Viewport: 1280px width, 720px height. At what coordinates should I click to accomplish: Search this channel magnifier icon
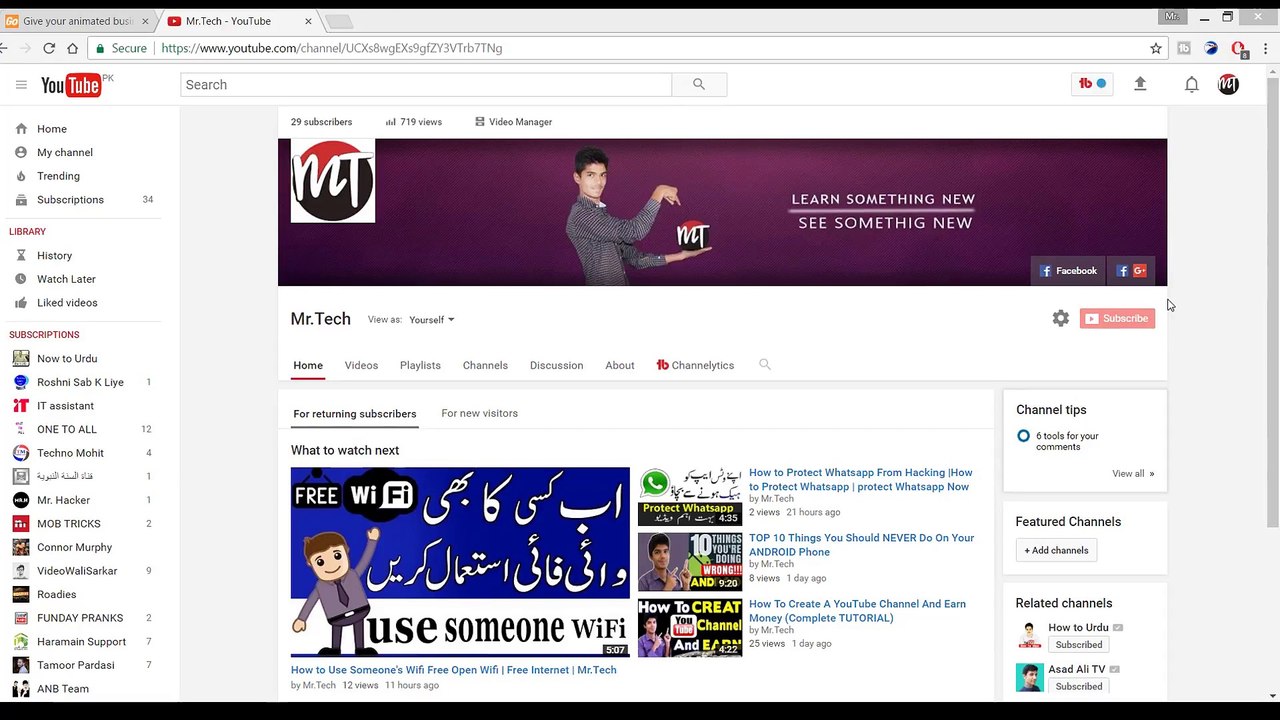[x=765, y=365]
